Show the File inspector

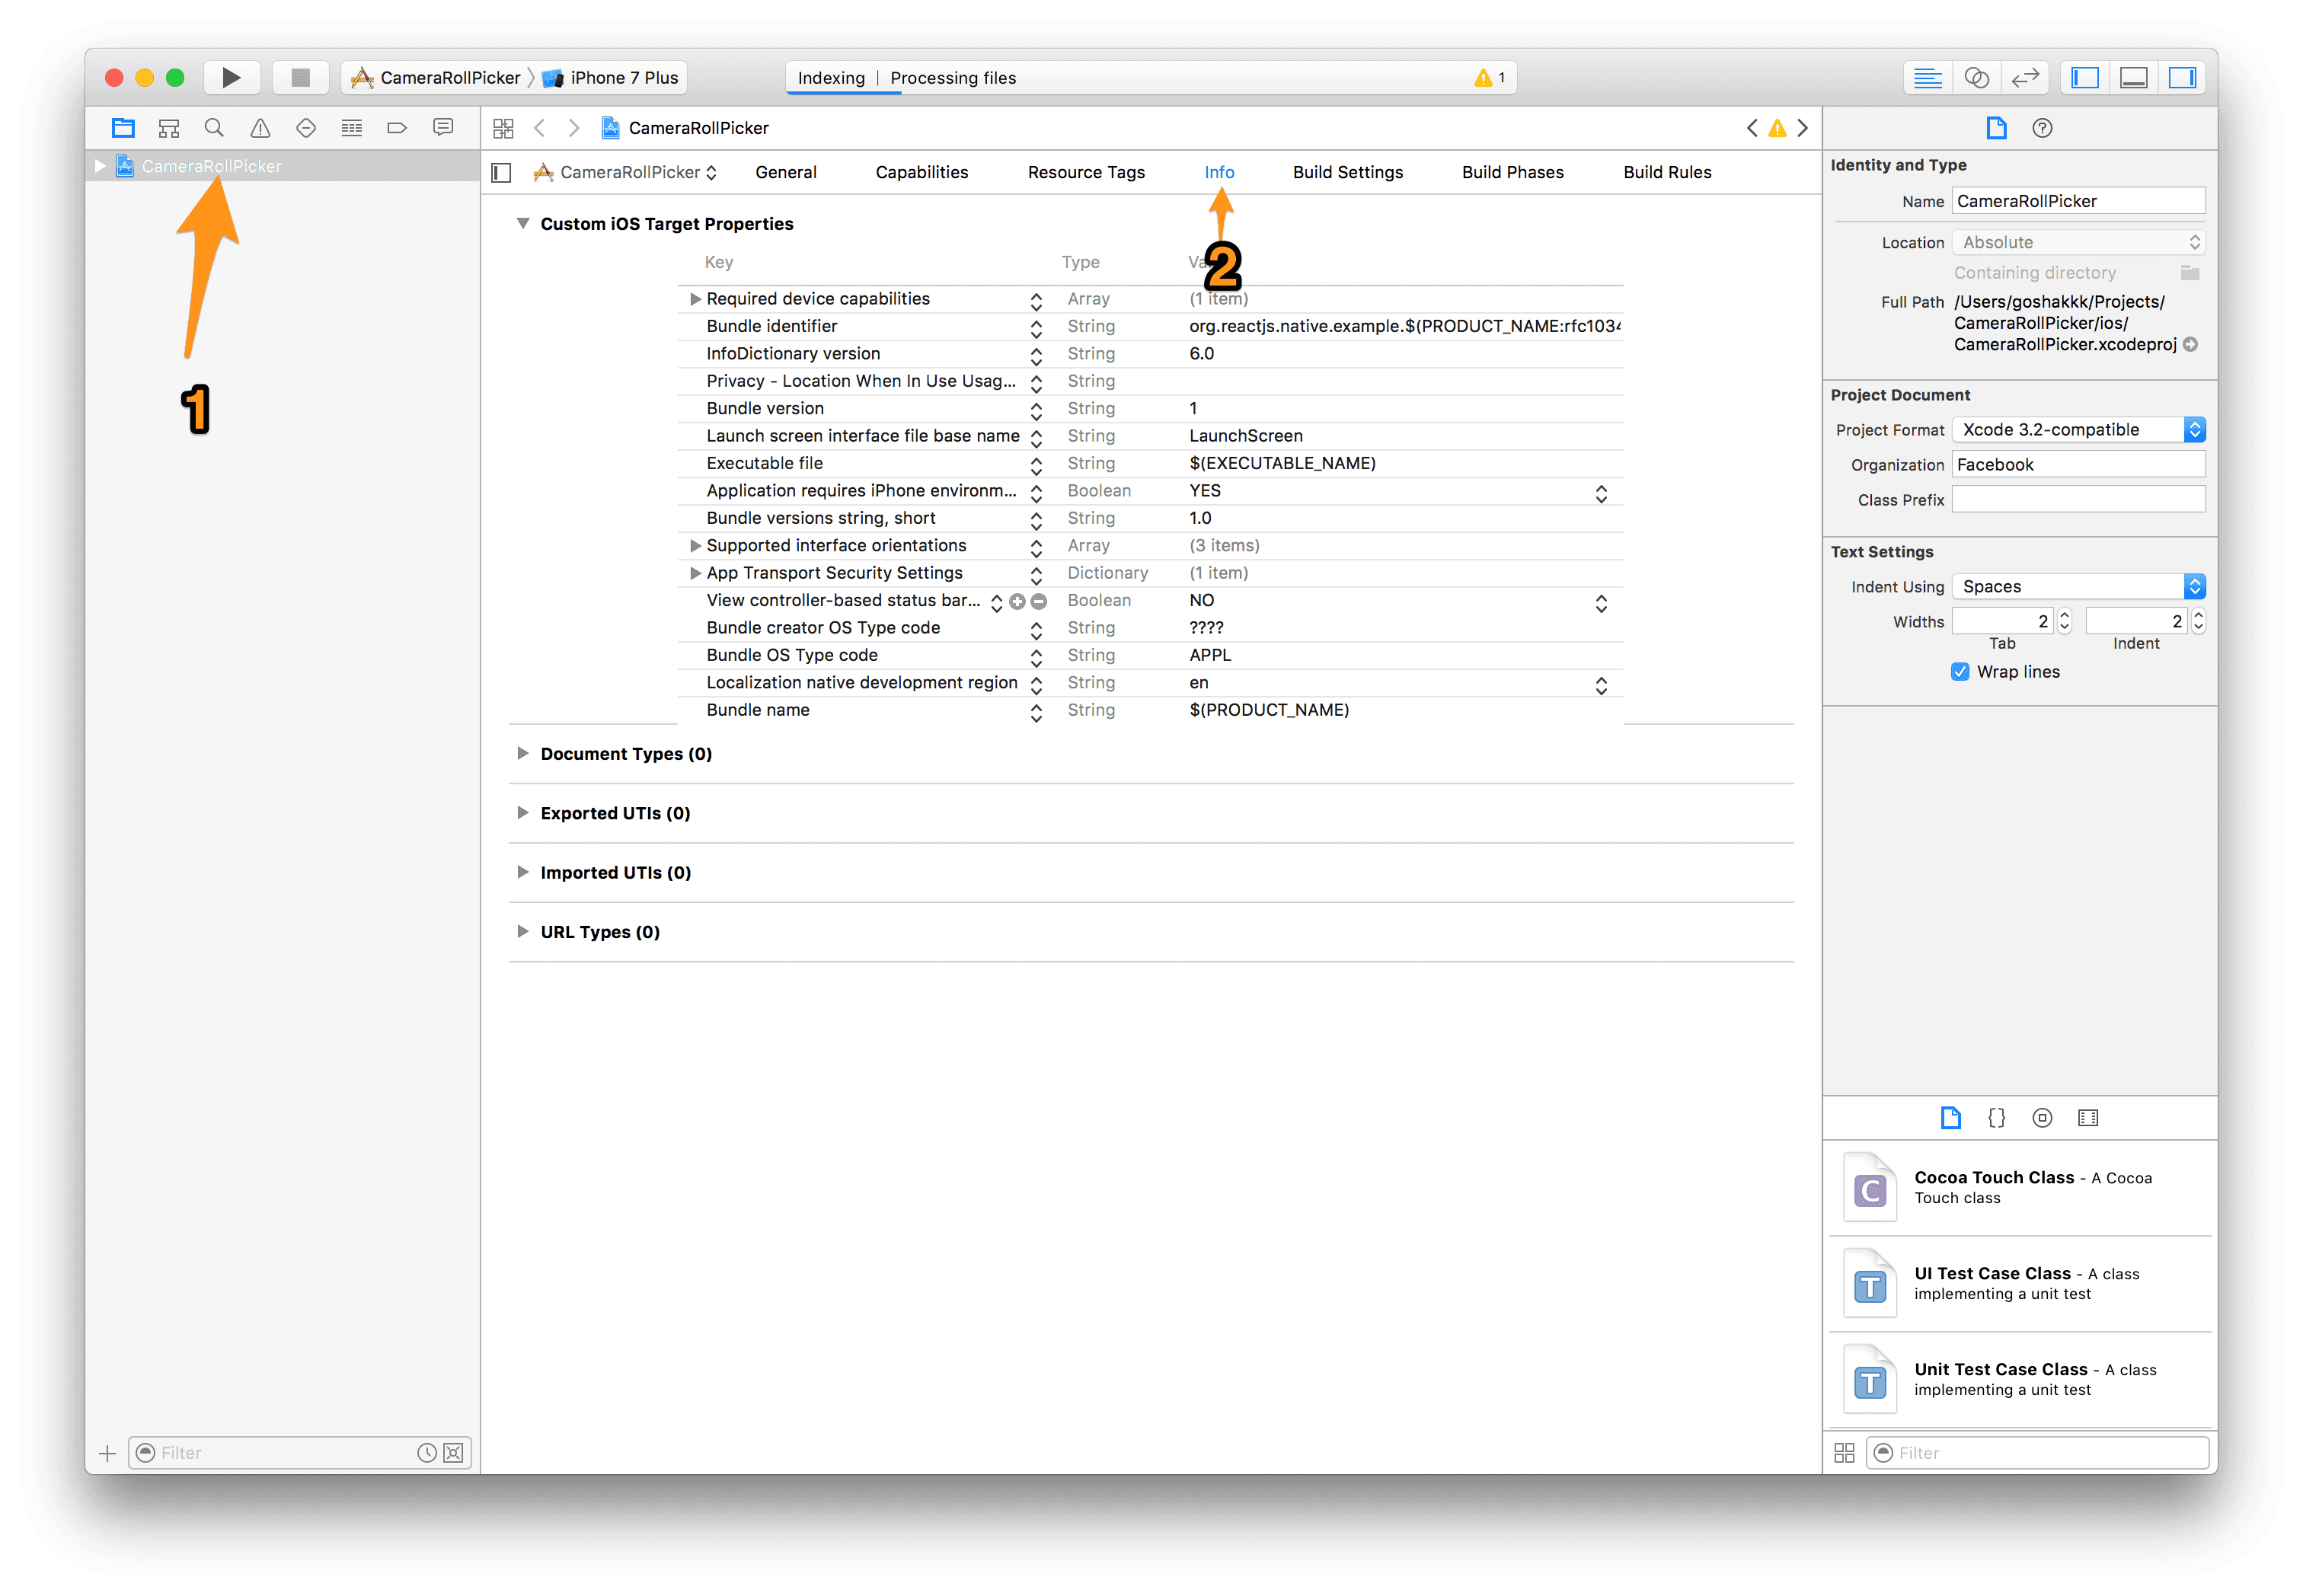[x=1996, y=128]
